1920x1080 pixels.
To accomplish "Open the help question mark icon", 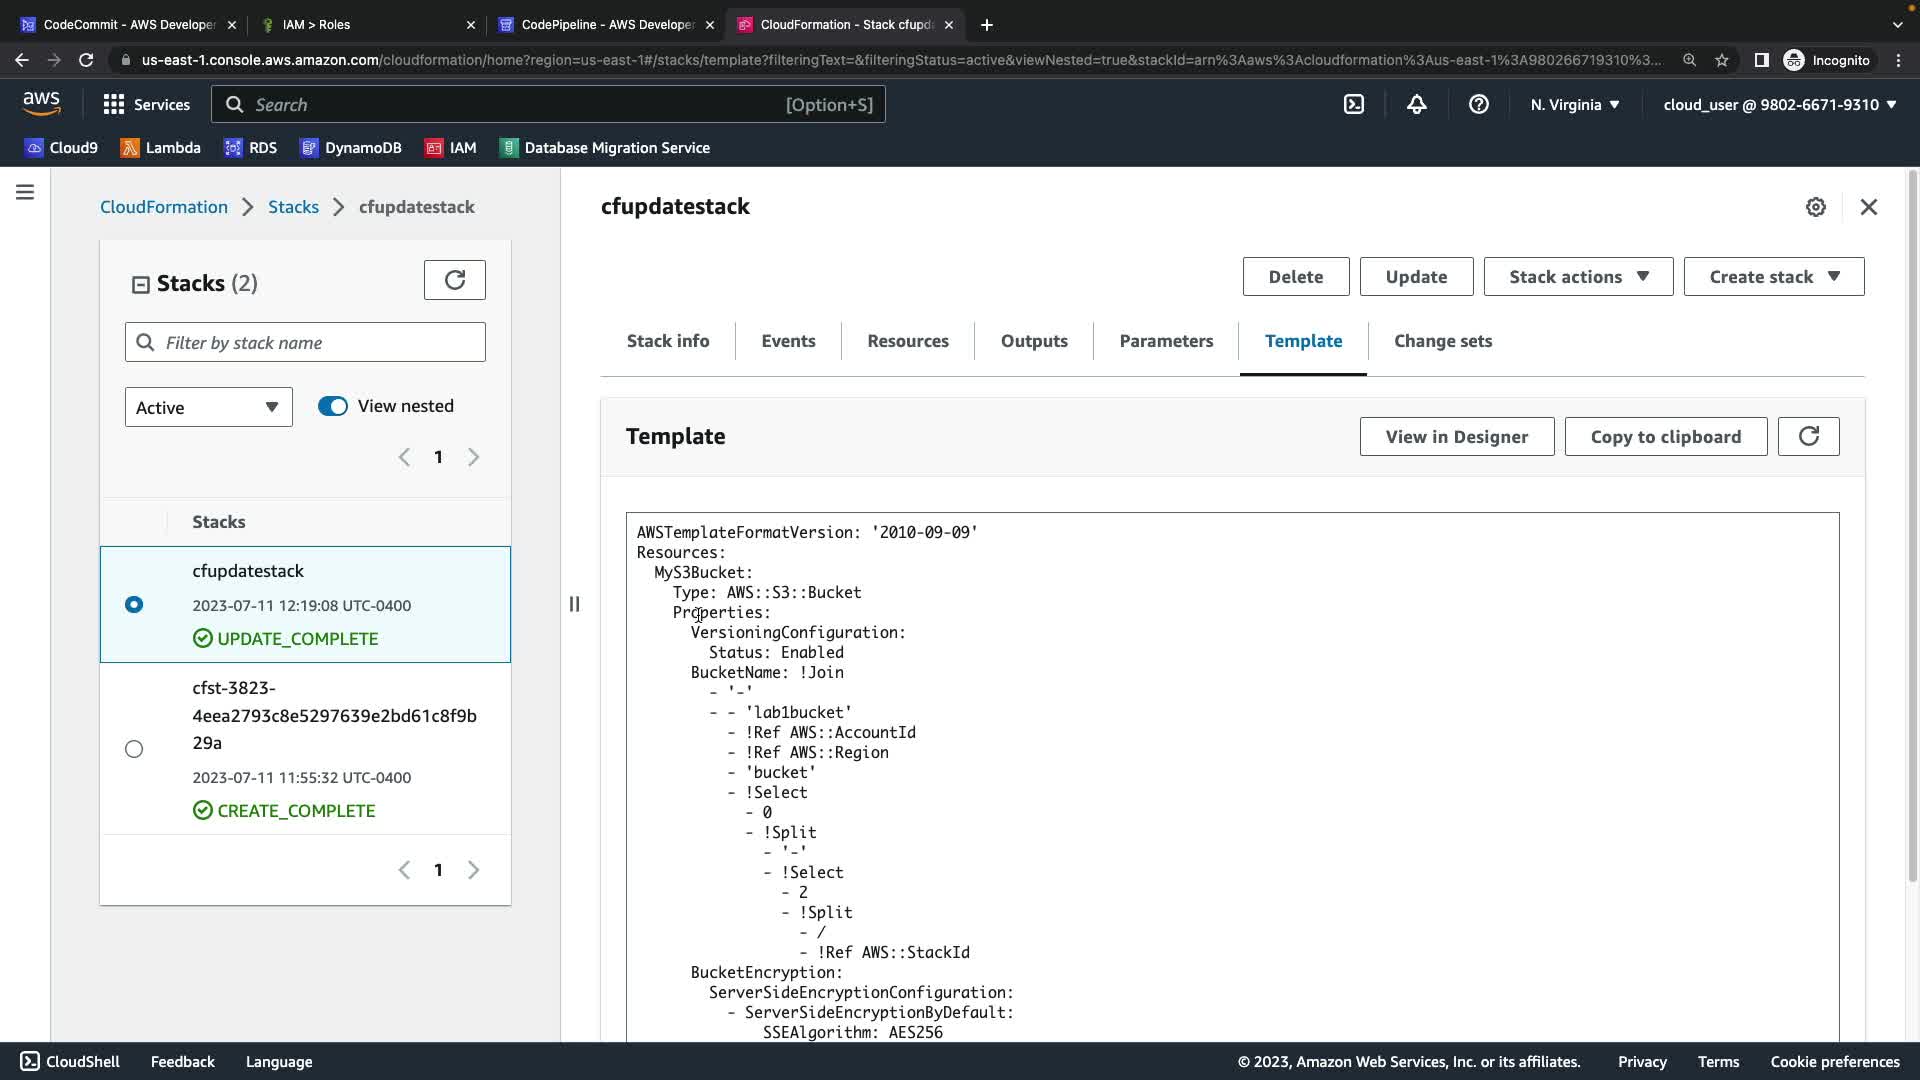I will [1478, 104].
